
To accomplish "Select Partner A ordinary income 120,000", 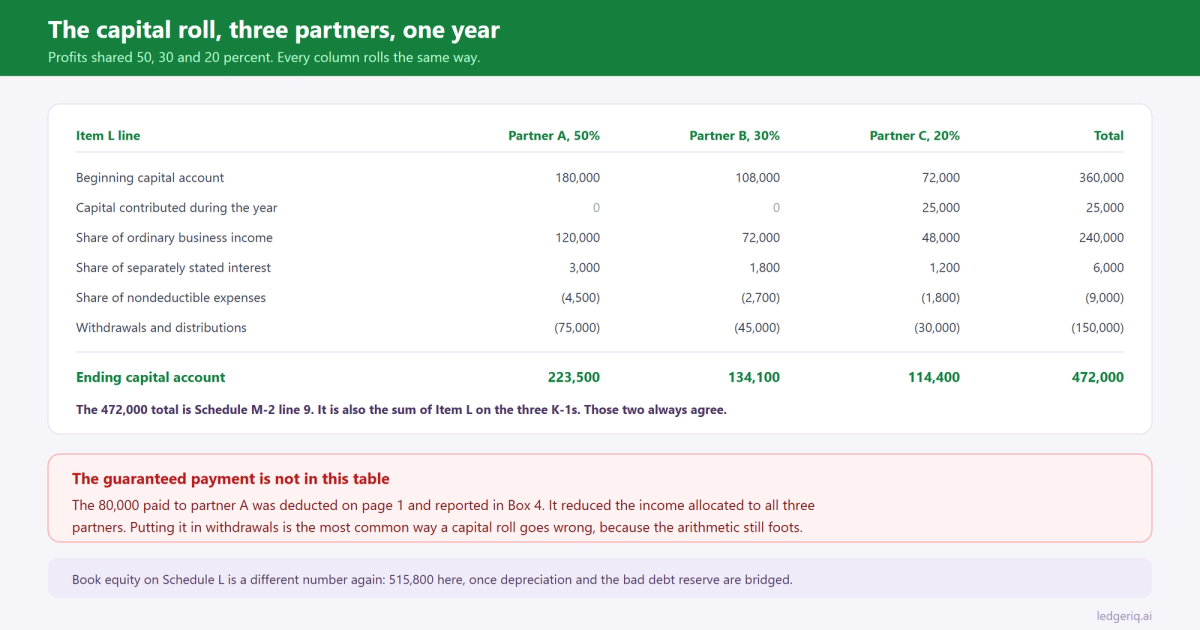I will [578, 238].
